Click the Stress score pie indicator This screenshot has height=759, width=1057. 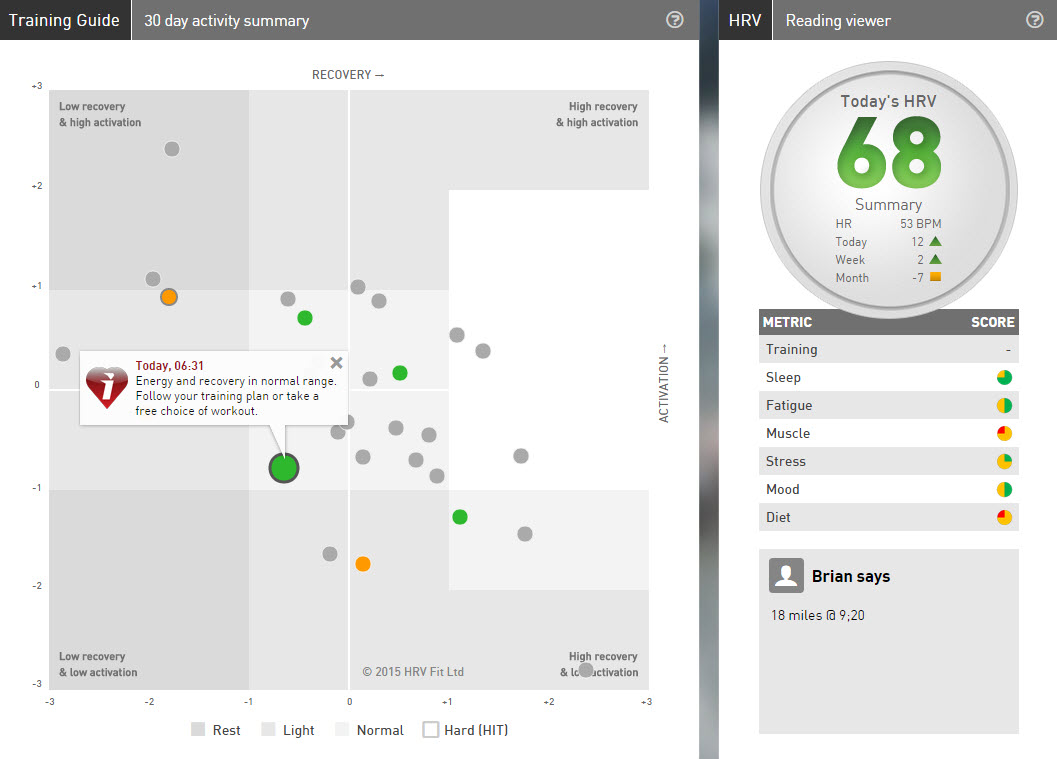click(x=1004, y=461)
